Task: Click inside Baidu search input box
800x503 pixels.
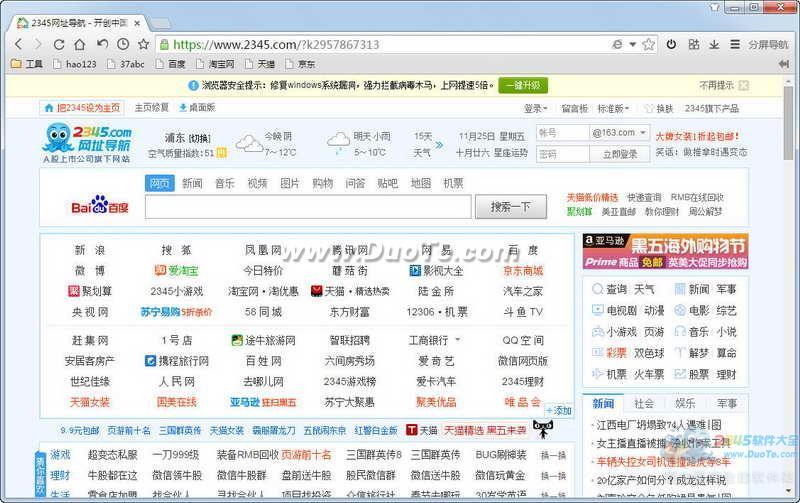Action: (308, 207)
